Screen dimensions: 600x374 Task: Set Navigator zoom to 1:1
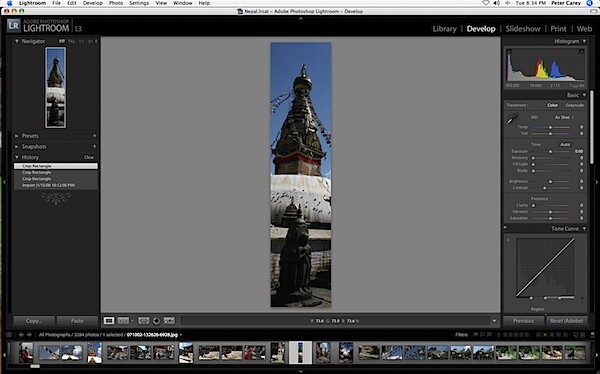(81, 41)
